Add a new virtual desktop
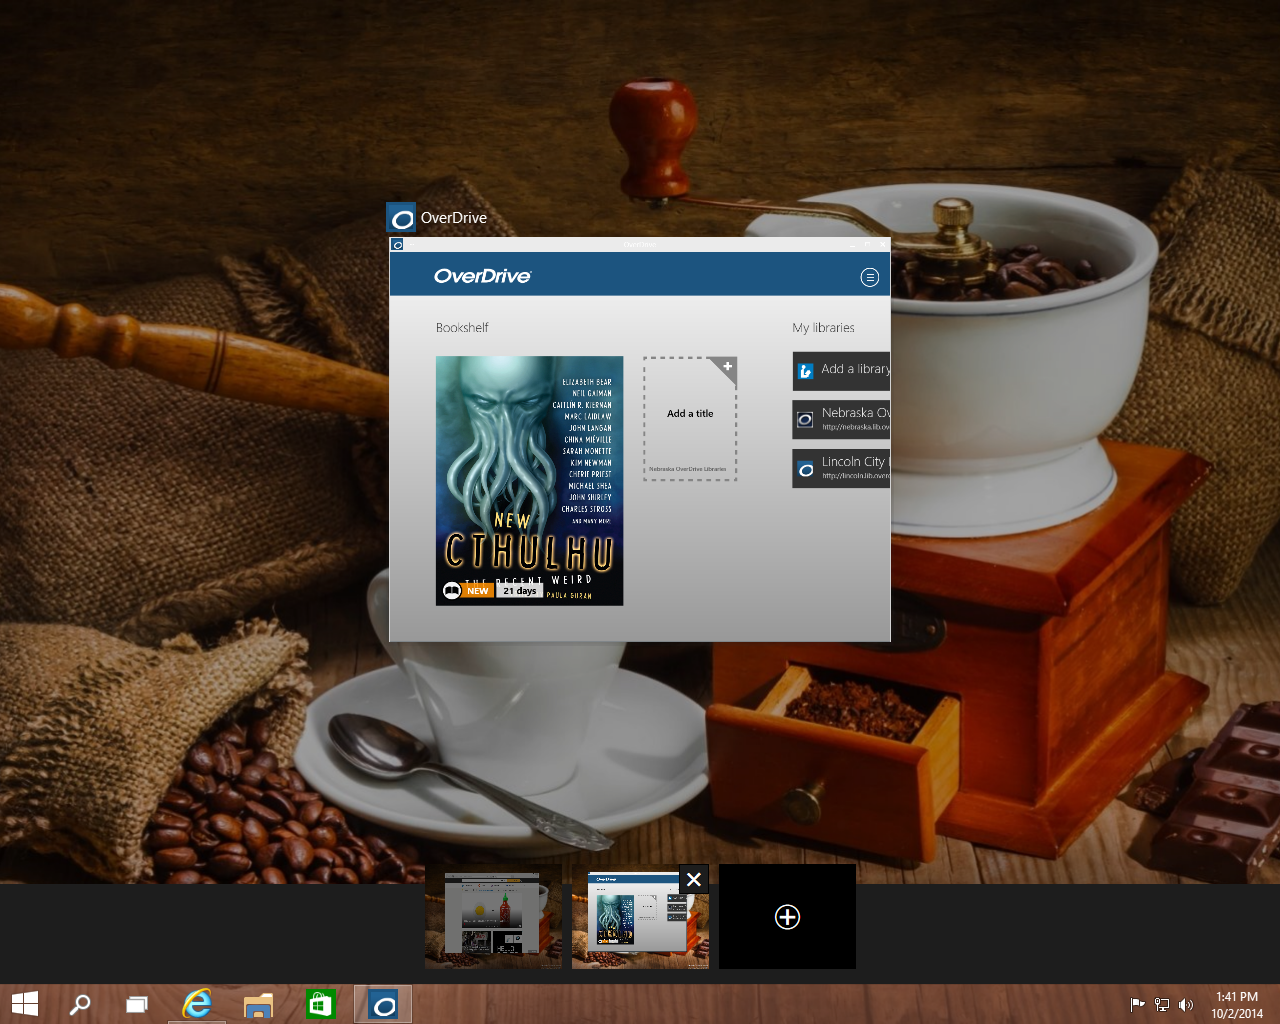Image resolution: width=1280 pixels, height=1024 pixels. (787, 917)
